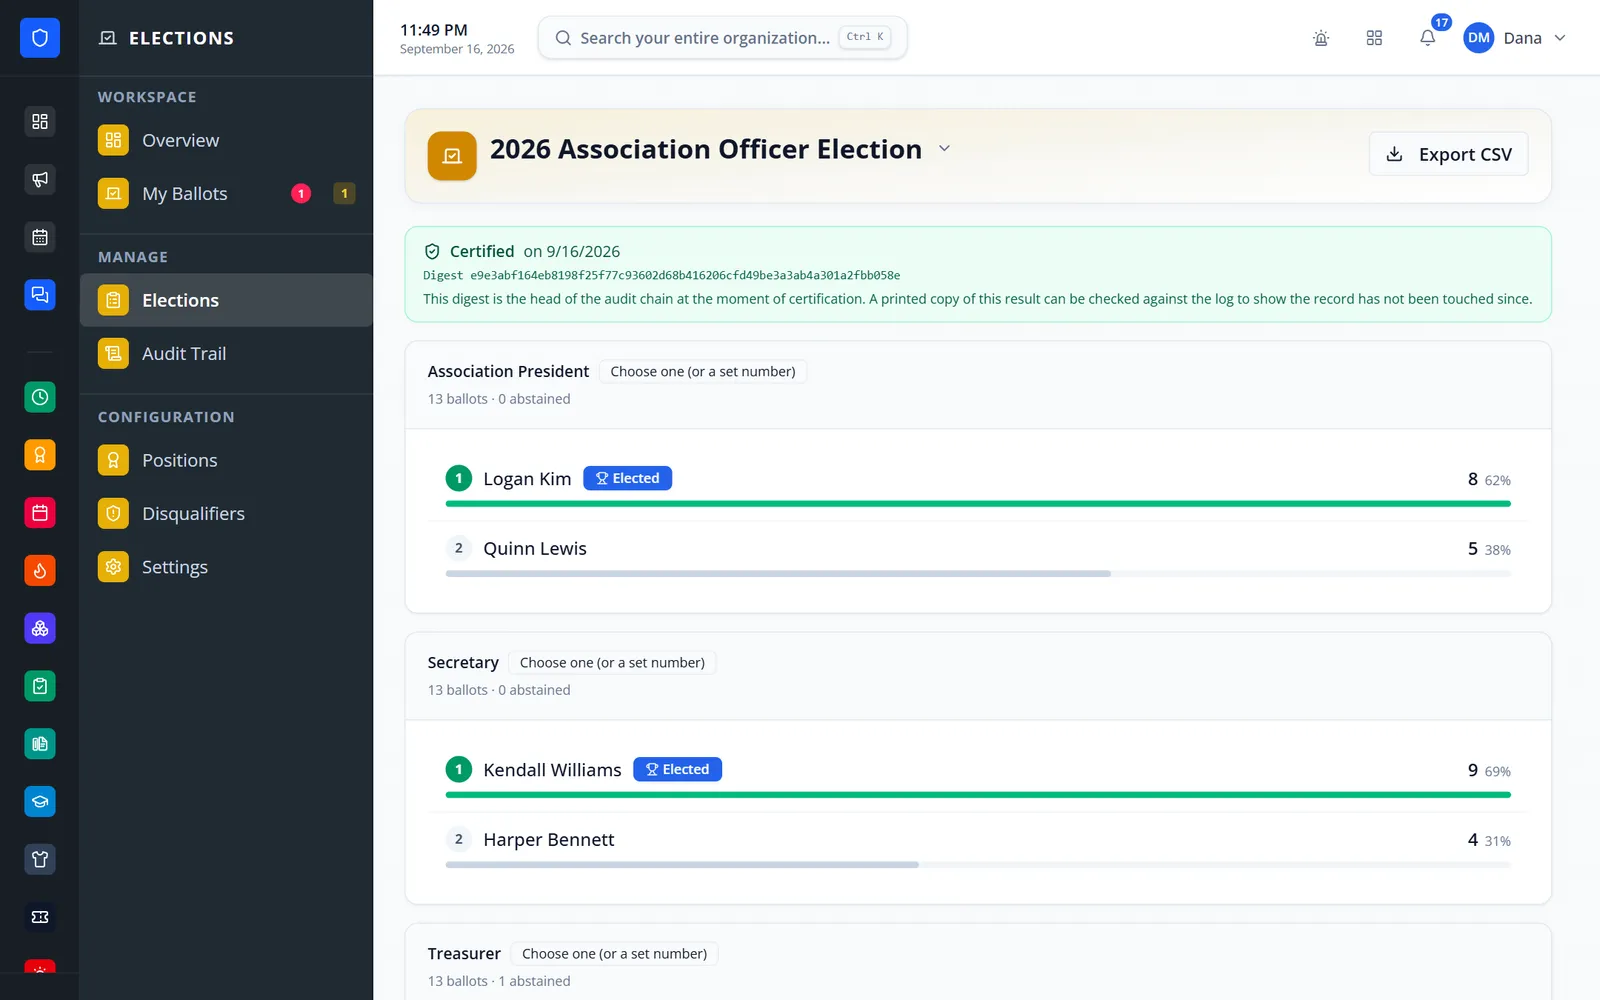The height and width of the screenshot is (1000, 1600).
Task: Go to Overview in the sidebar
Action: click(x=226, y=140)
